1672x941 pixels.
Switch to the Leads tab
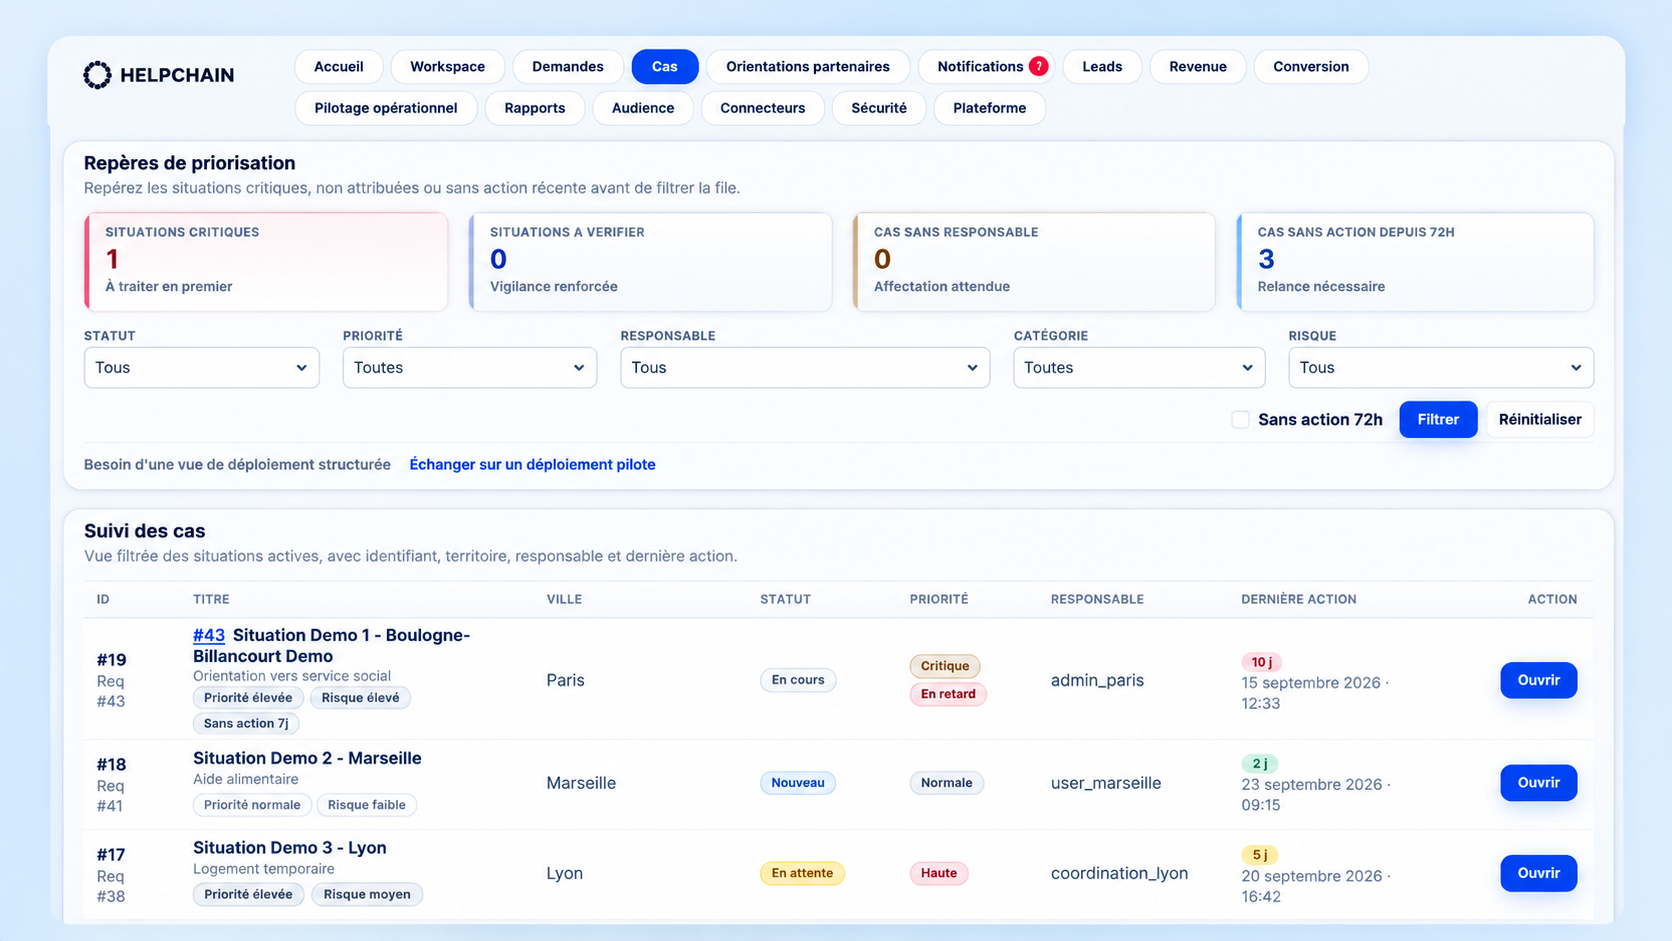click(1102, 67)
